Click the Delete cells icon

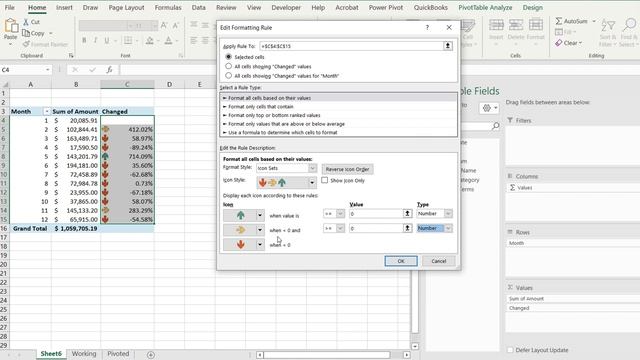516,25
